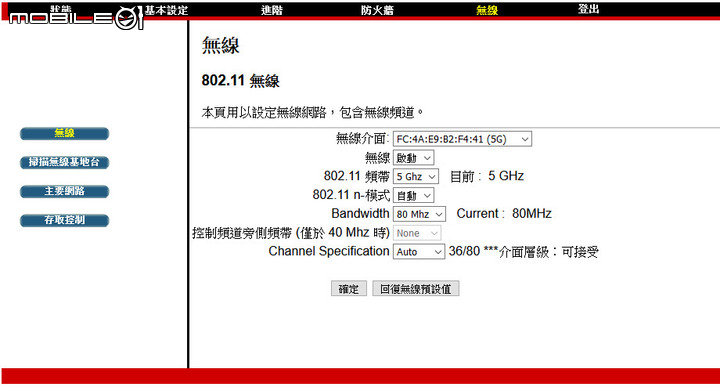Click the page description 本頁用以設定無線網路
The image size is (720, 387).
tap(312, 112)
